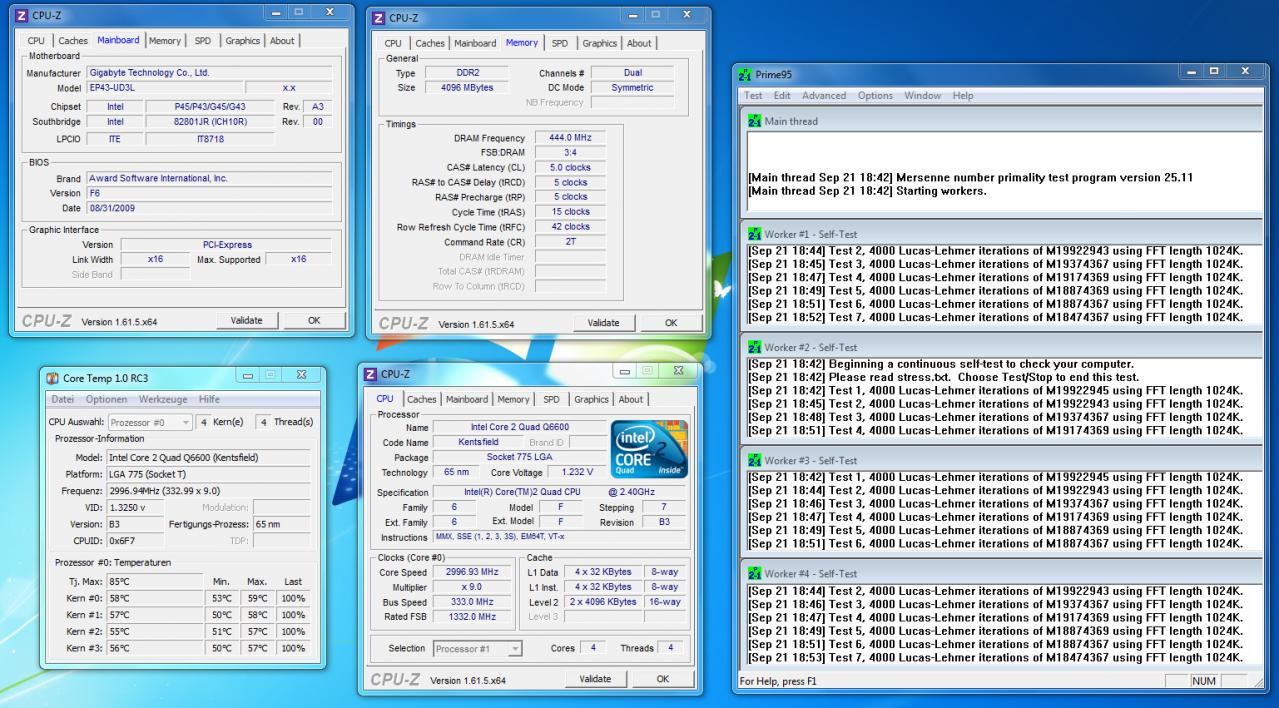Switch to CPU tab in Memory CPU-Z window
The height and width of the screenshot is (708, 1279).
pyautogui.click(x=393, y=44)
